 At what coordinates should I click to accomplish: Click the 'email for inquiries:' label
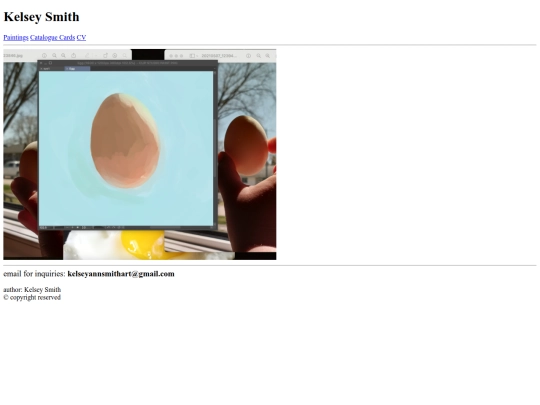[34, 274]
